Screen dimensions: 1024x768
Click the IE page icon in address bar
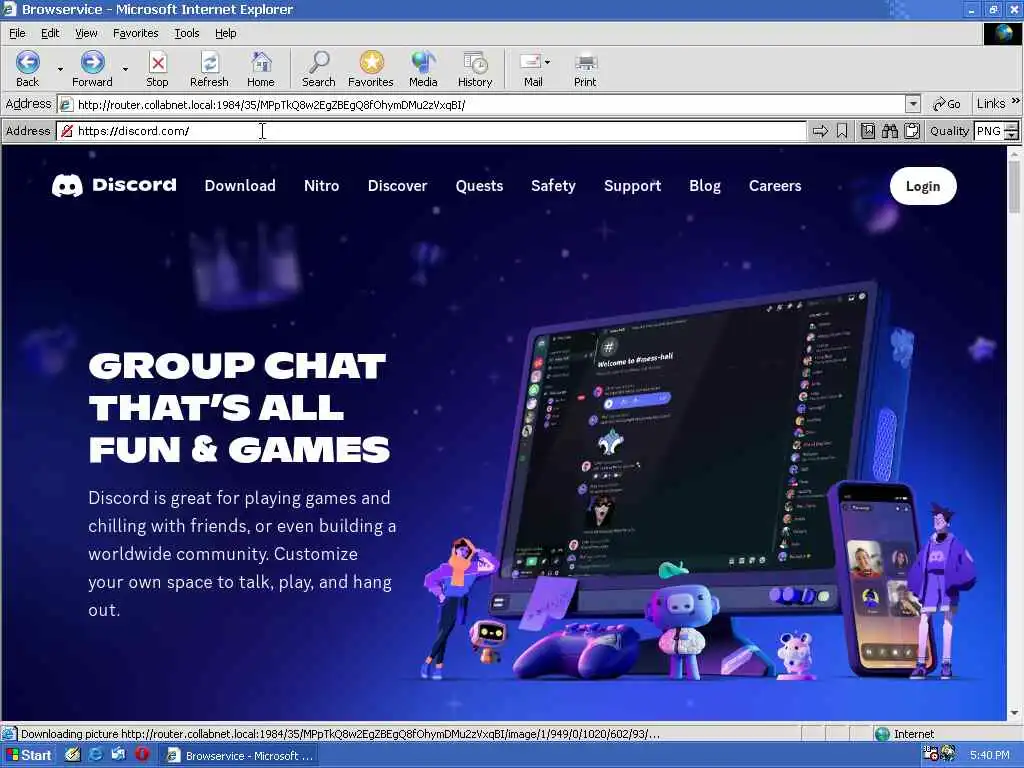click(66, 104)
